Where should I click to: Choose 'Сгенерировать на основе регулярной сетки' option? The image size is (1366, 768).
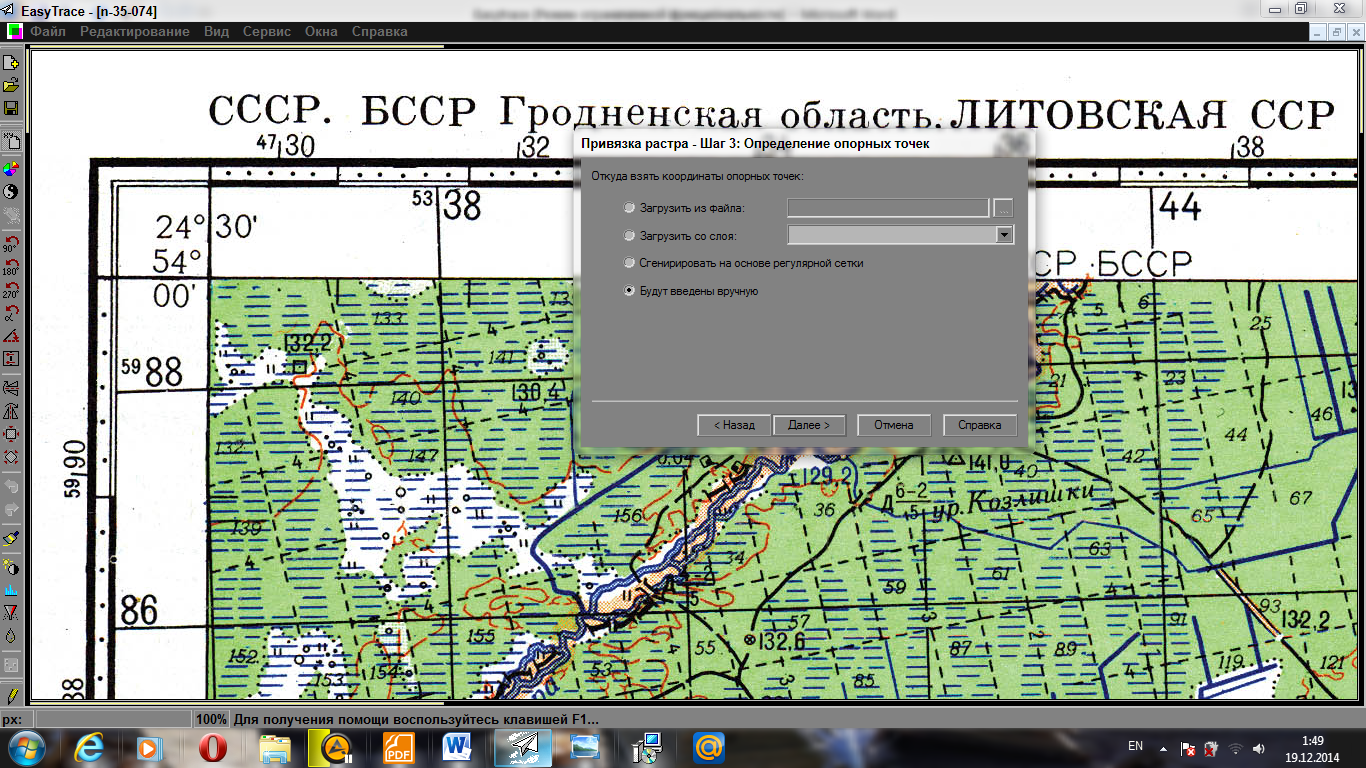pyautogui.click(x=629, y=263)
